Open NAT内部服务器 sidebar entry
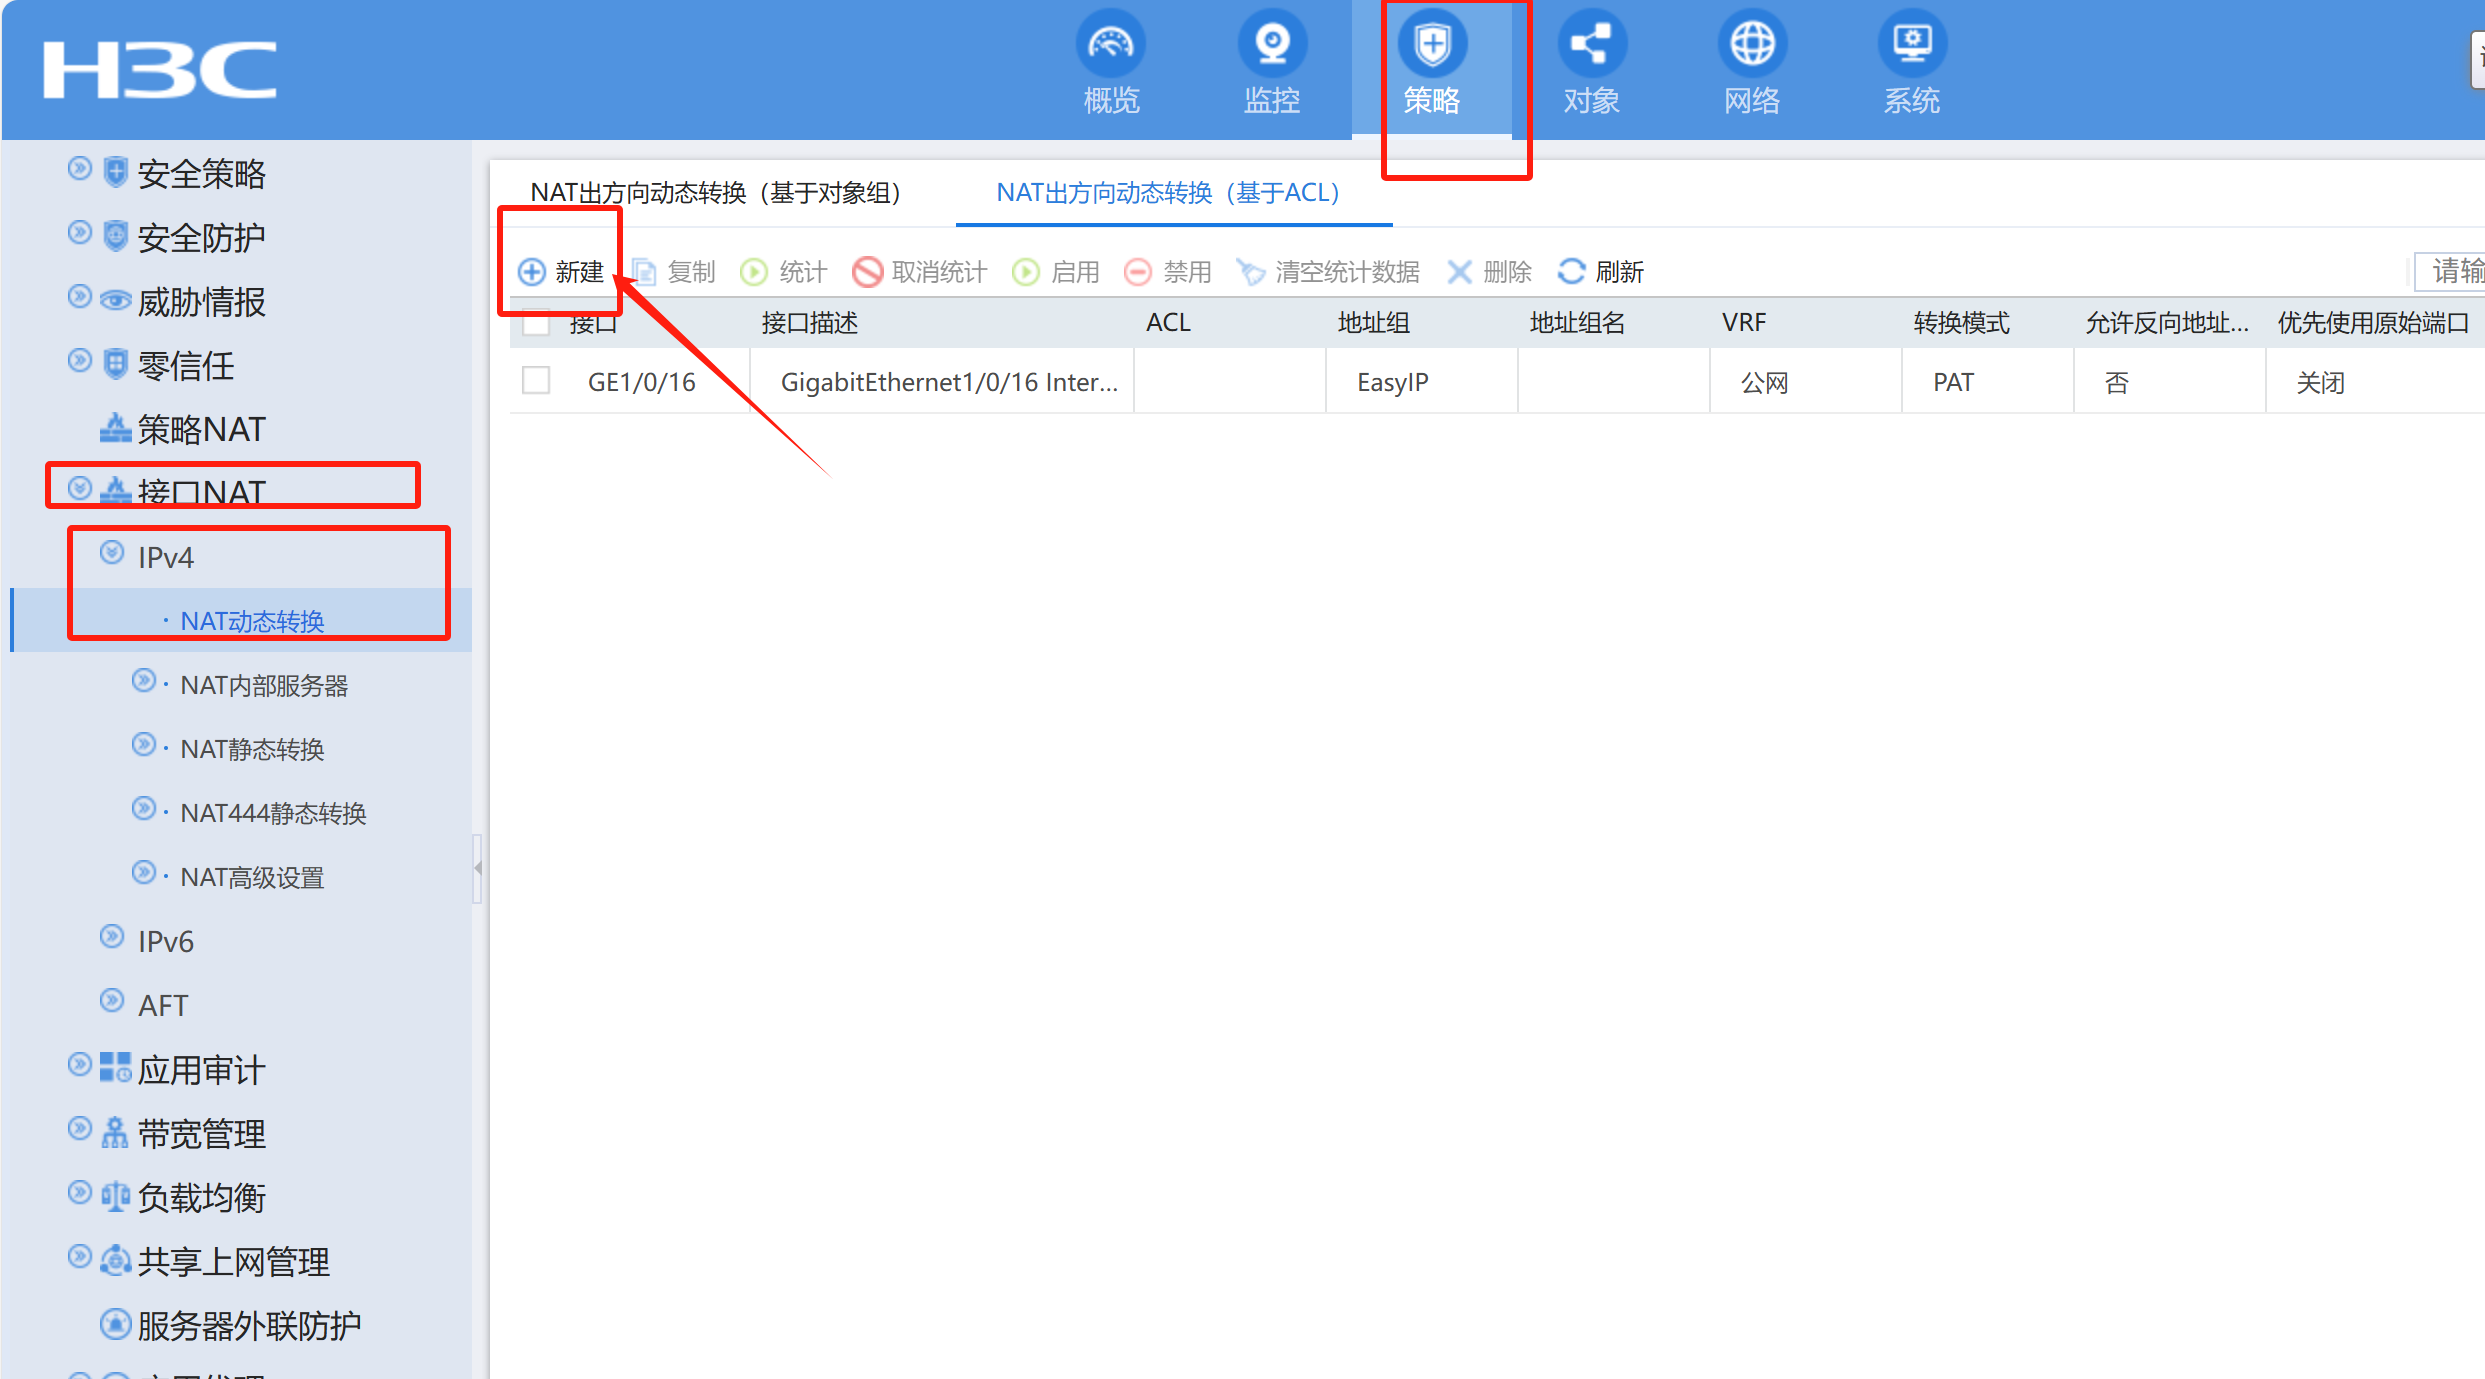The width and height of the screenshot is (2485, 1379). tap(264, 685)
